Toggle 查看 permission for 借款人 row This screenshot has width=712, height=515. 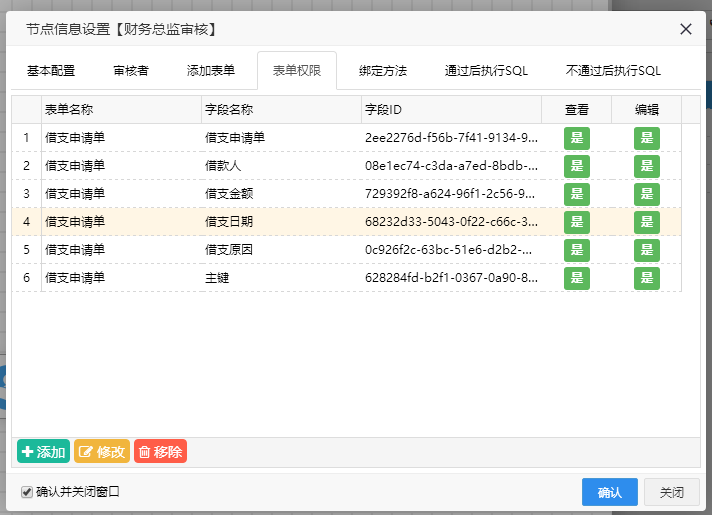tap(577, 166)
